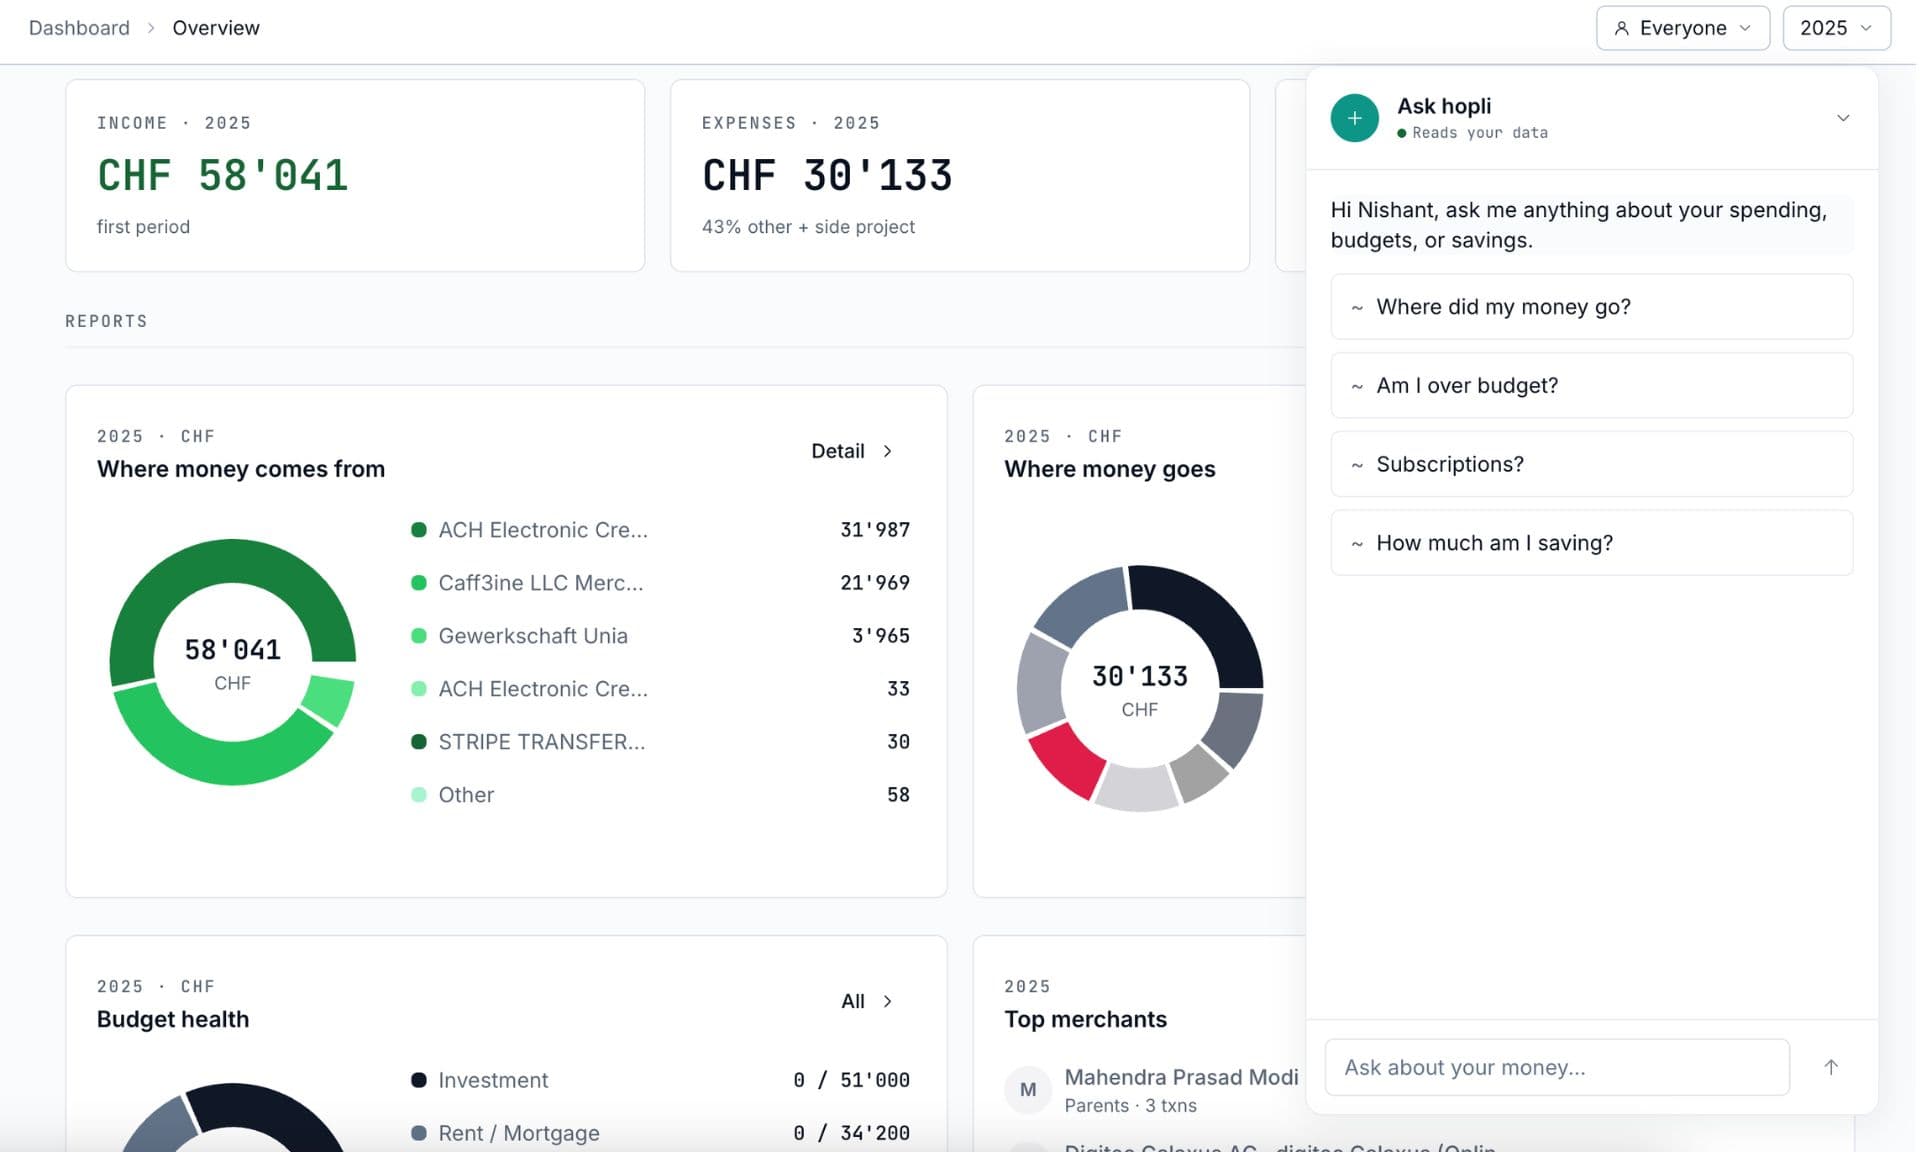
Task: Click the chevron next to All
Action: tap(887, 1001)
